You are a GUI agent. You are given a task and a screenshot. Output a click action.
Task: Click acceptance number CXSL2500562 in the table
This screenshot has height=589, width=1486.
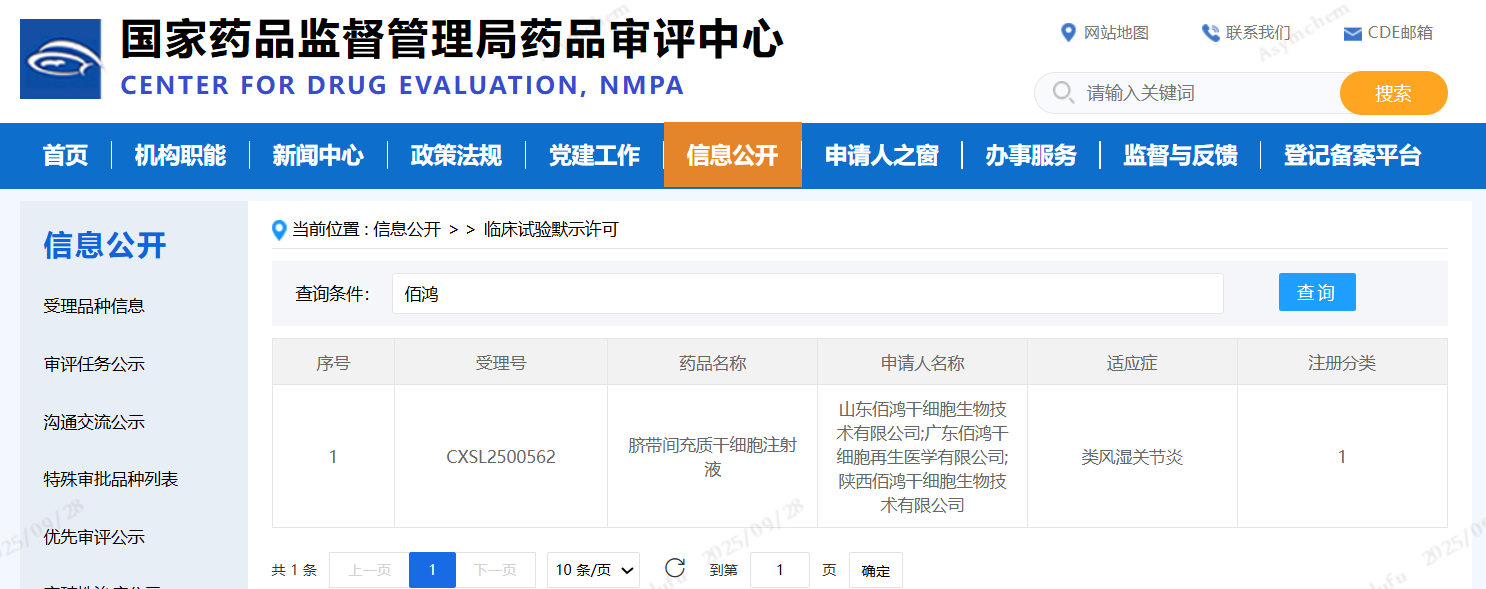coord(500,457)
